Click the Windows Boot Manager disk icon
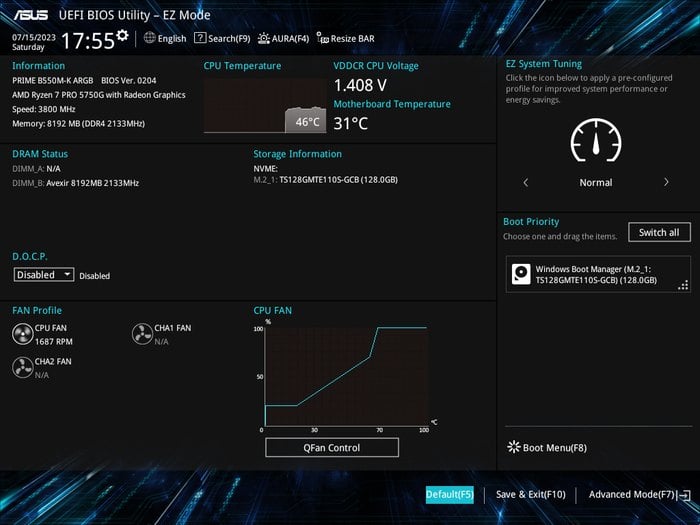 (x=521, y=274)
